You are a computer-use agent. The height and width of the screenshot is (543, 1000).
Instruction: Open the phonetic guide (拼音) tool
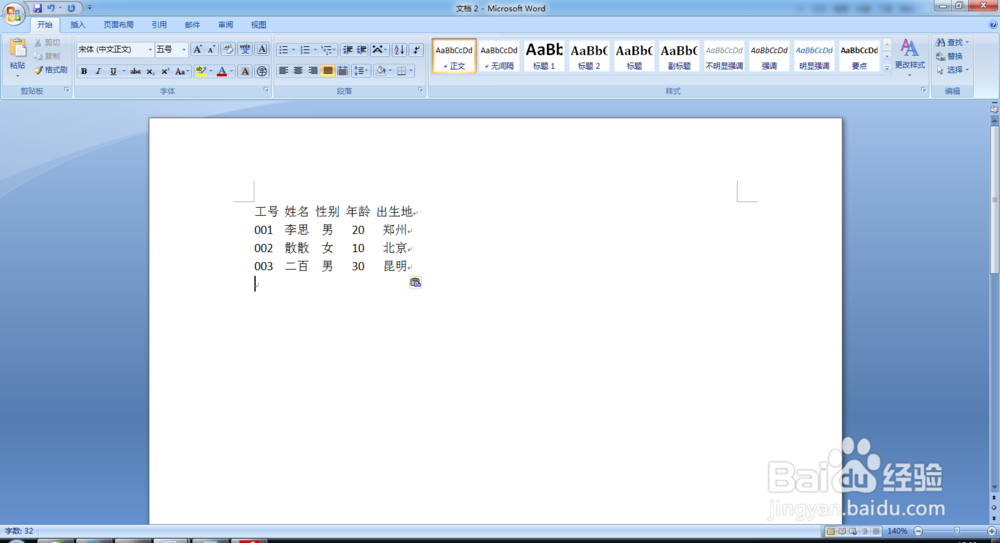245,49
